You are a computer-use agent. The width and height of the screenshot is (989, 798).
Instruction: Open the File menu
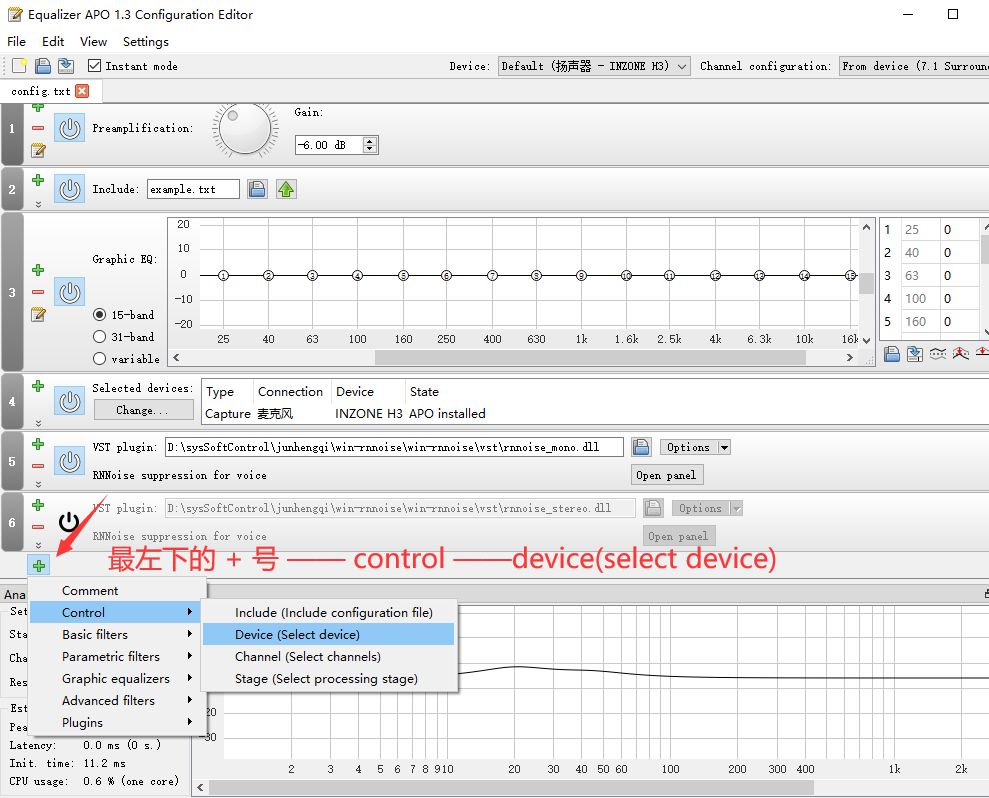point(16,42)
